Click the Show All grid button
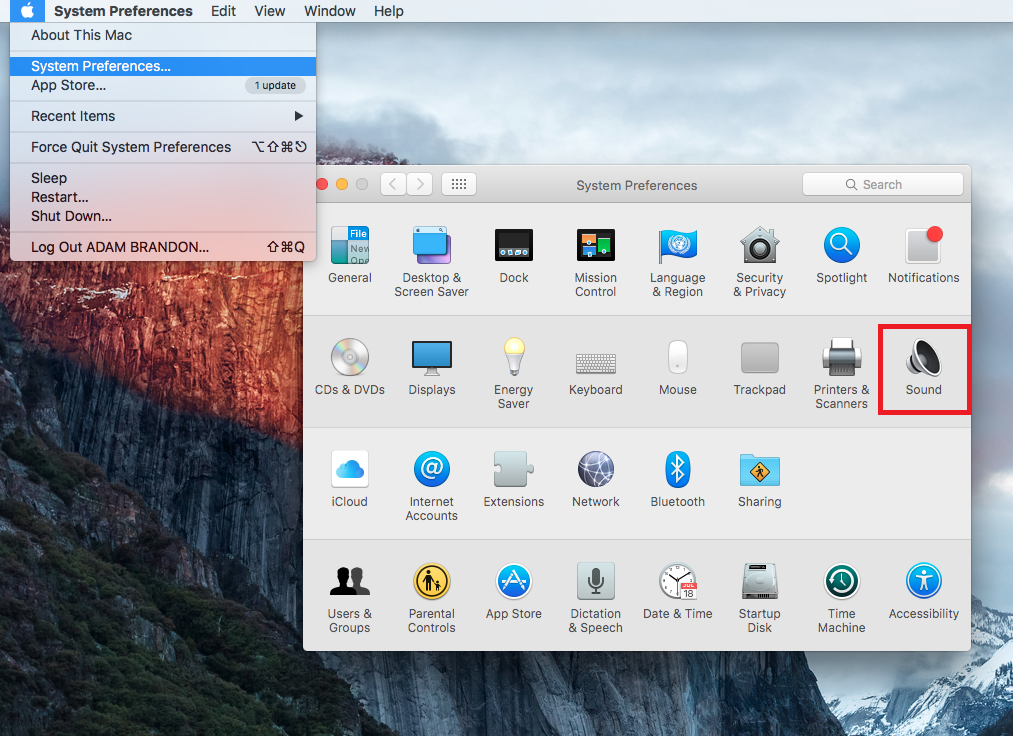This screenshot has height=736, width=1013. click(459, 184)
